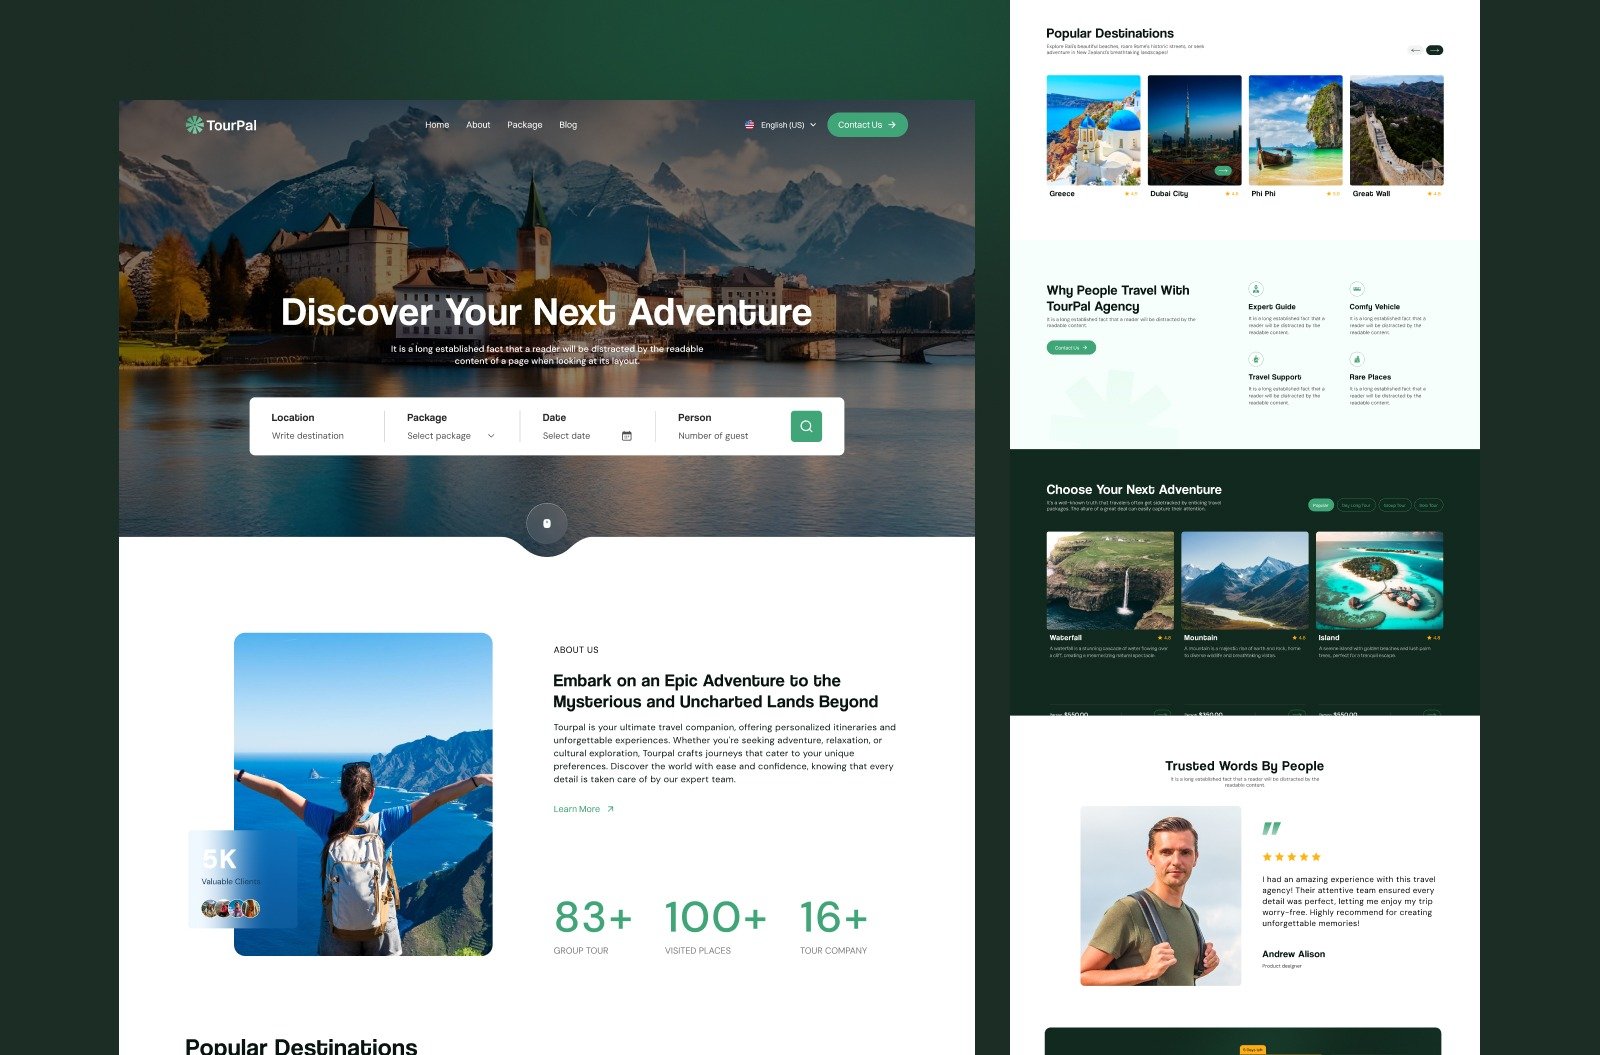
Task: Click the Contact Us button under TourPal Agency
Action: click(1071, 348)
